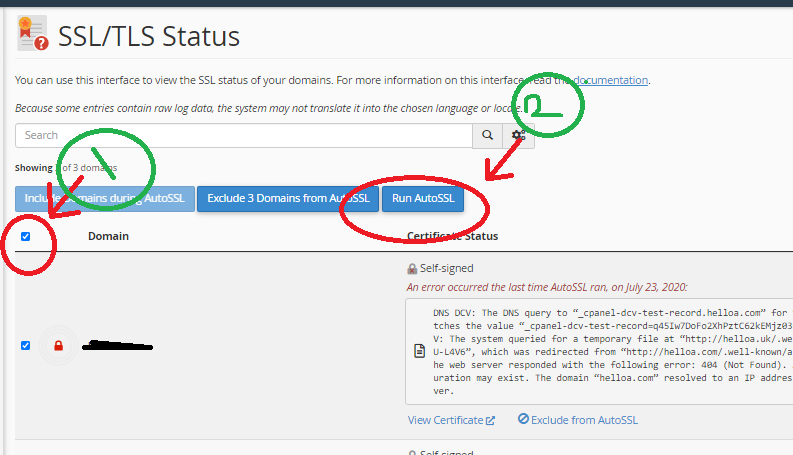Toggle the select-all domains checkbox

(x=26, y=237)
